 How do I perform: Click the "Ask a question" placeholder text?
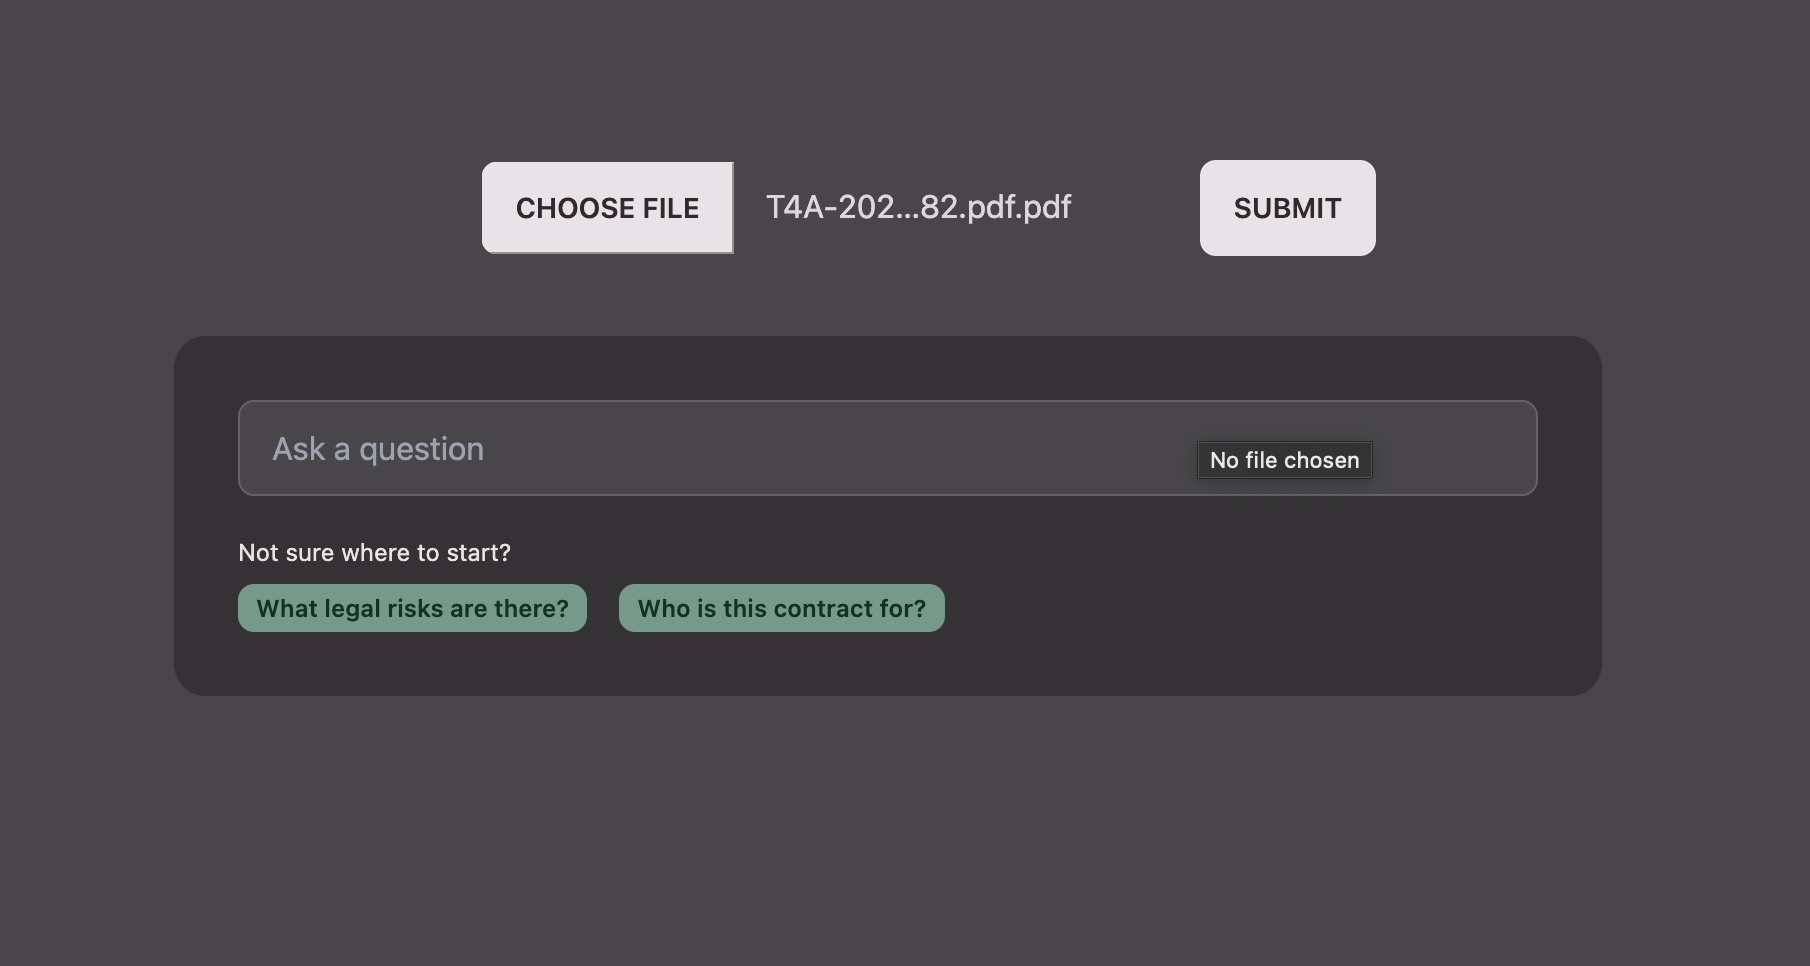(378, 449)
